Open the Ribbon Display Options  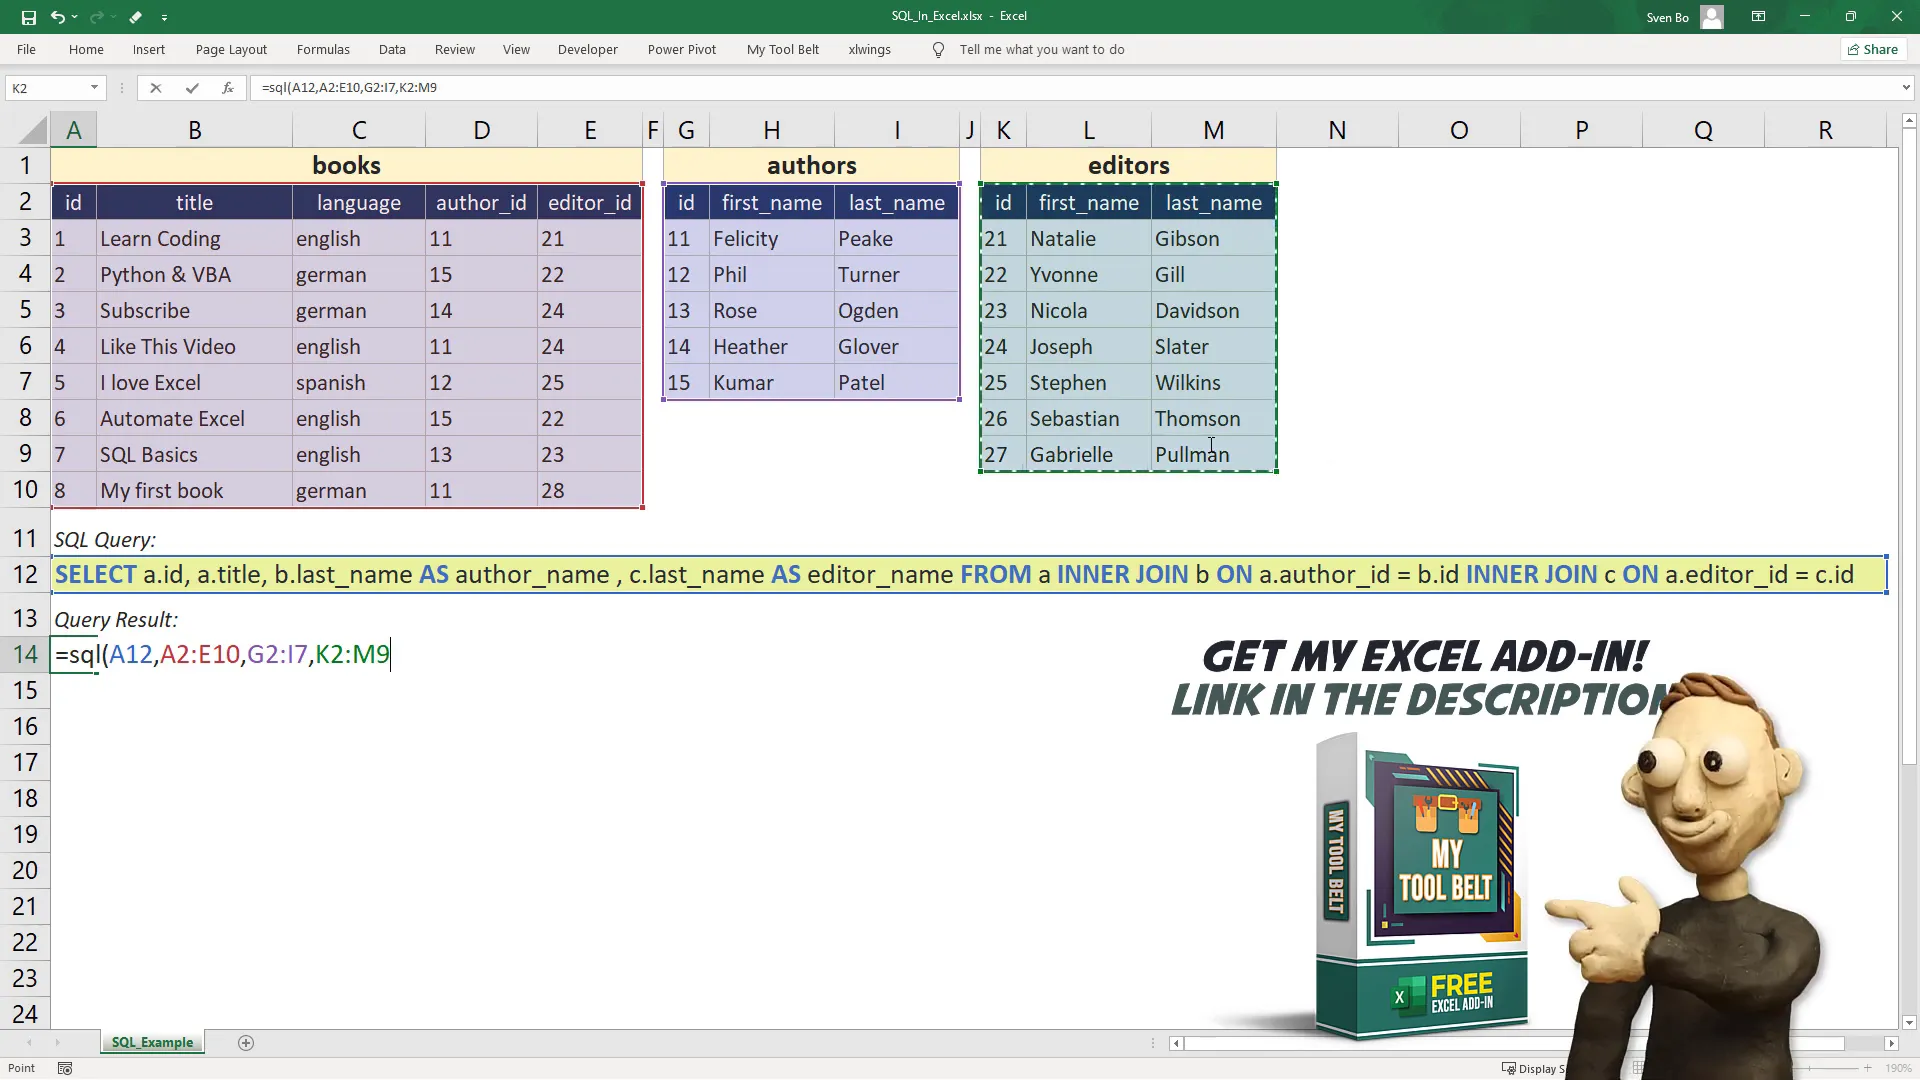tap(1758, 17)
